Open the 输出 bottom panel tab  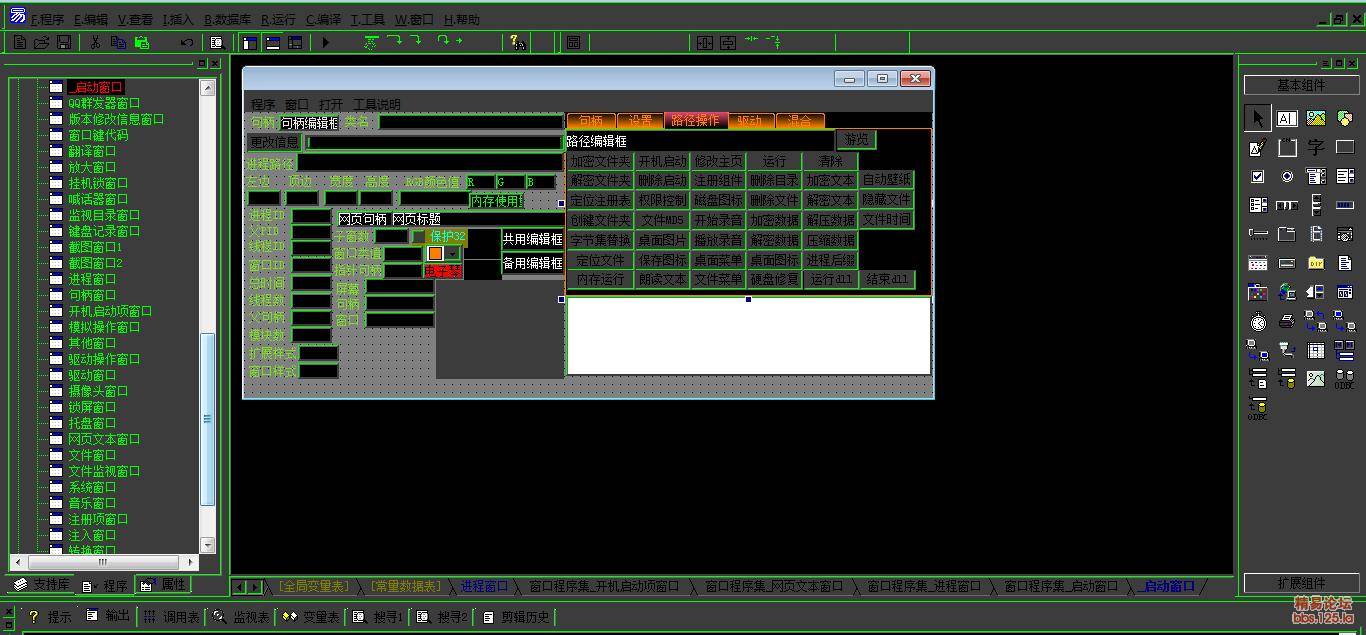tap(108, 616)
